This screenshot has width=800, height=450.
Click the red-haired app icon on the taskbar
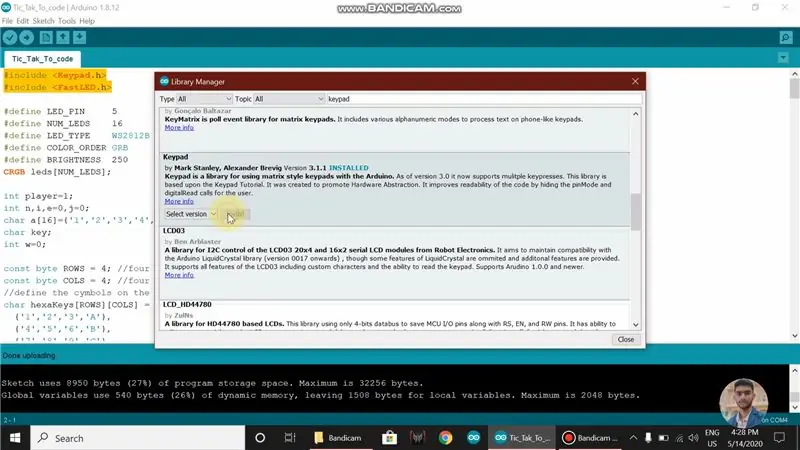[417, 438]
